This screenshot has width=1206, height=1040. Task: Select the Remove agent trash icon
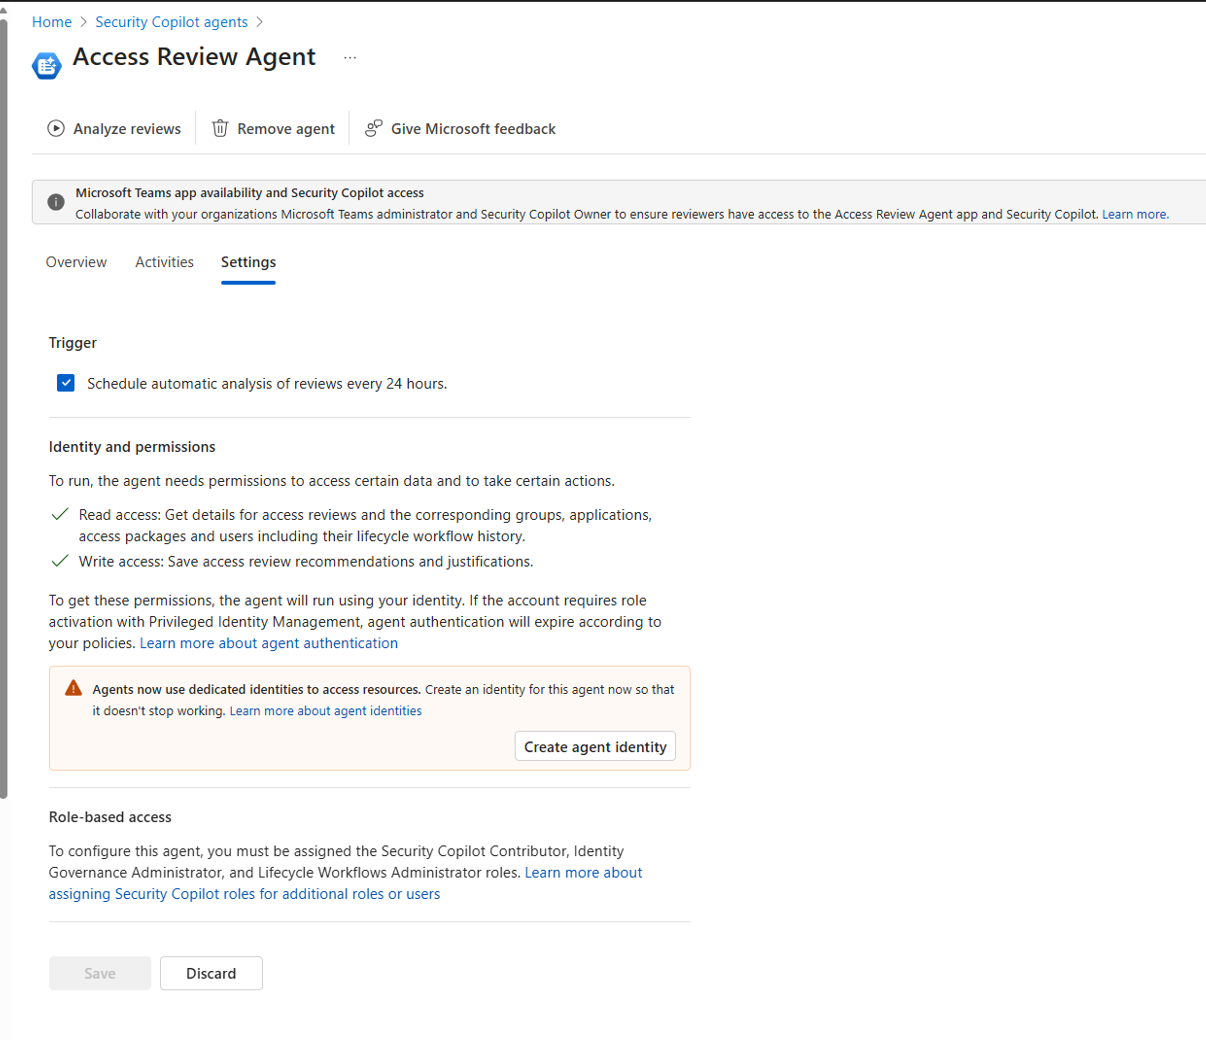218,128
